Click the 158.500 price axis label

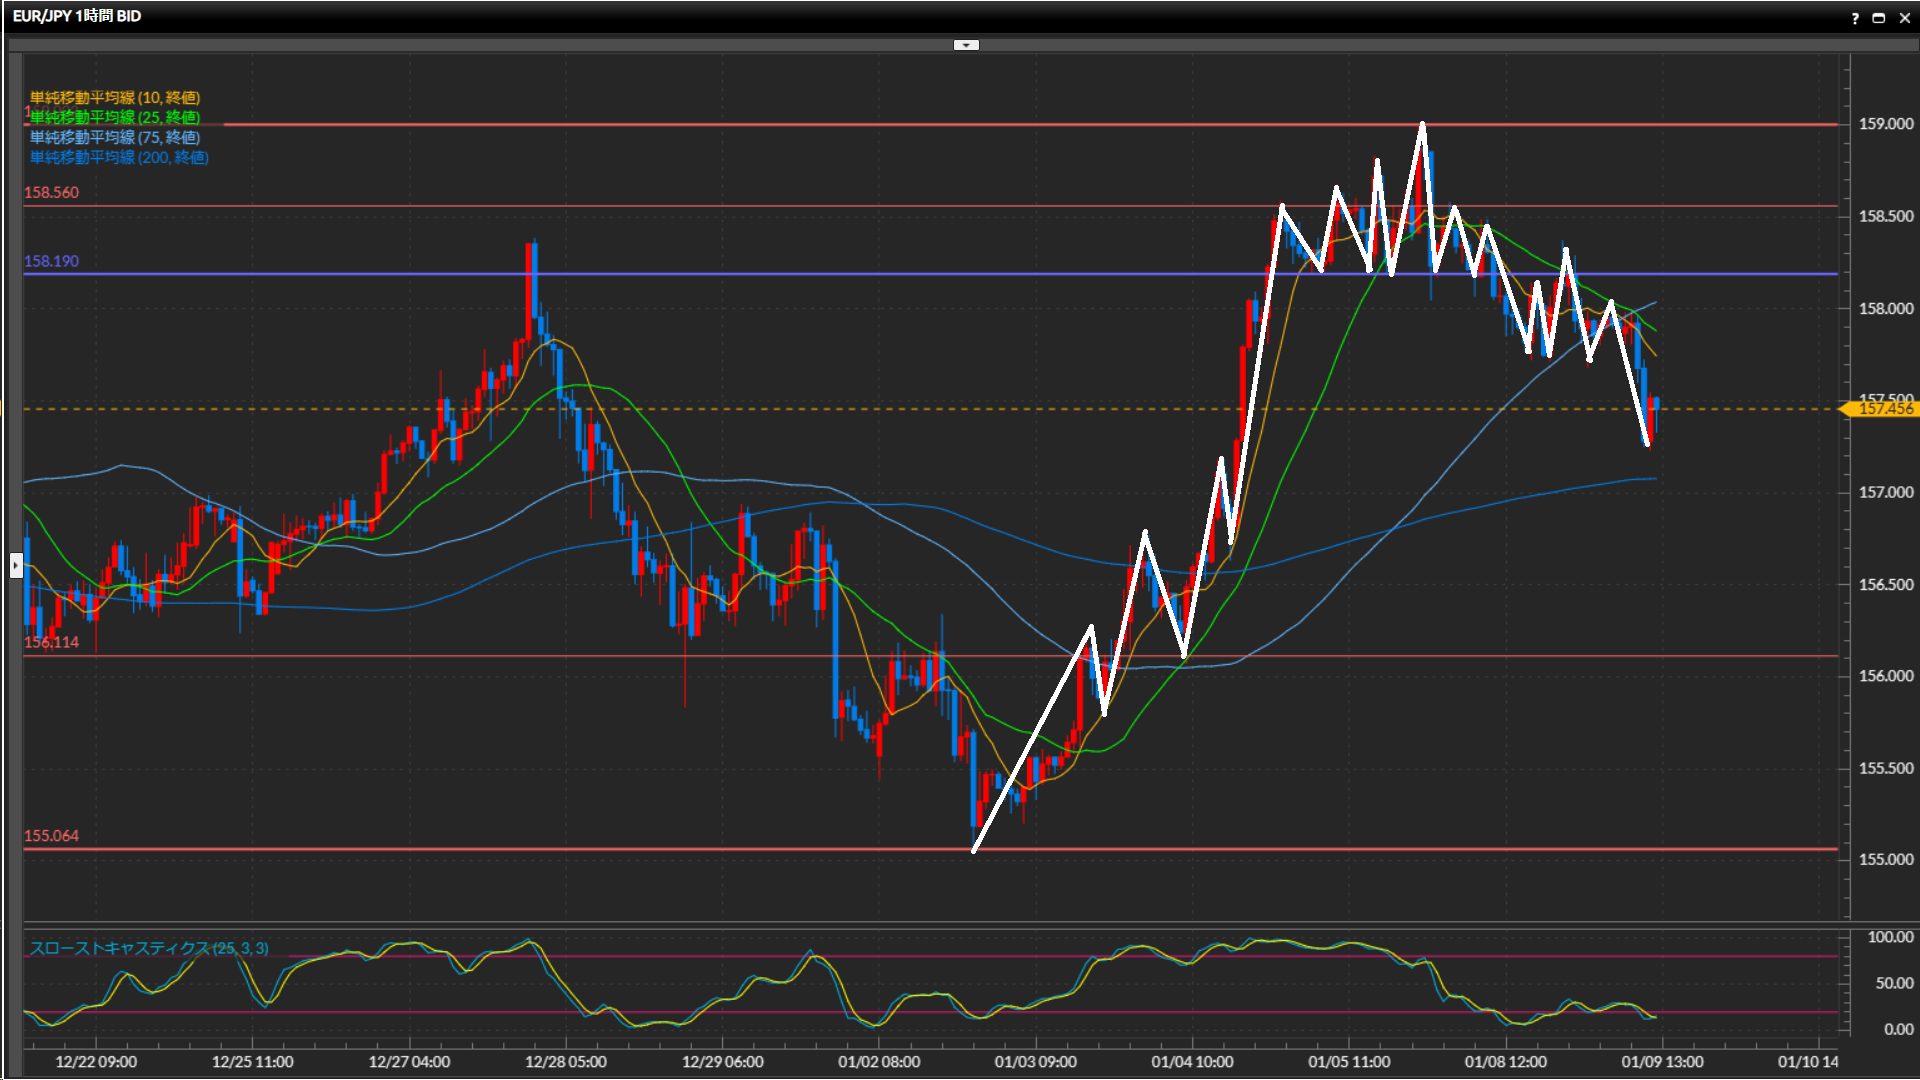[x=1885, y=216]
